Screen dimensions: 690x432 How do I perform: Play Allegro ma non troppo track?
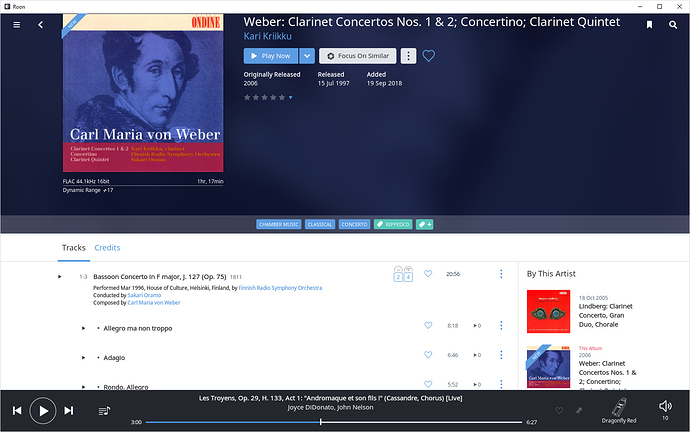point(83,328)
